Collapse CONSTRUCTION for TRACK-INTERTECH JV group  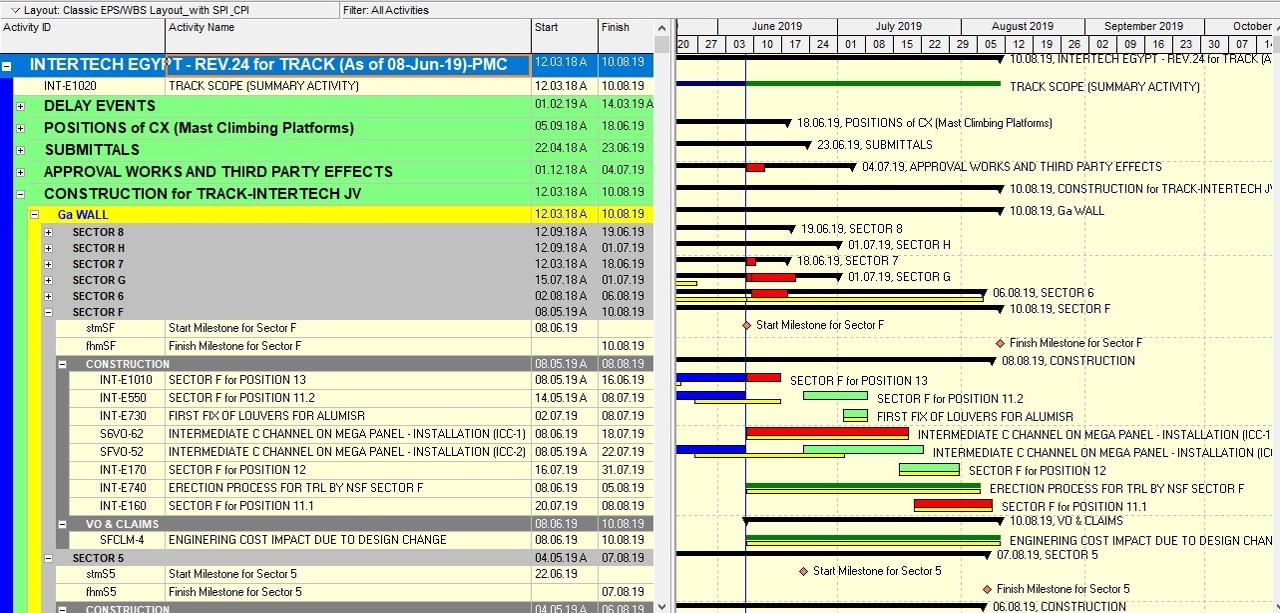pos(20,194)
